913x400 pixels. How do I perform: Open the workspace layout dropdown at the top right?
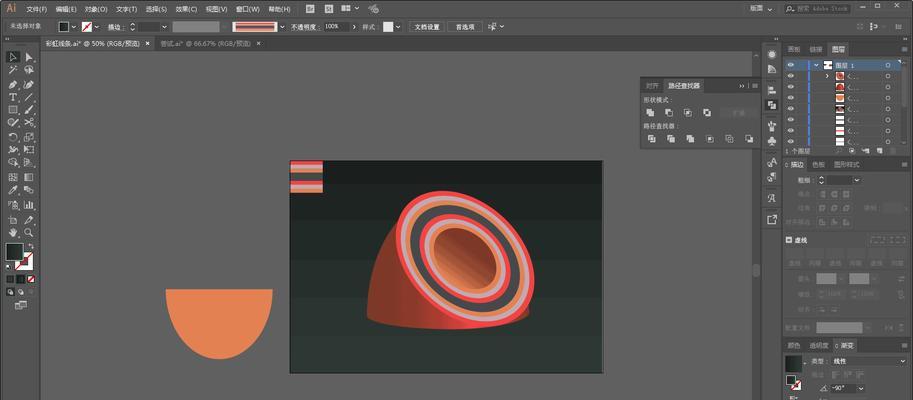point(762,9)
